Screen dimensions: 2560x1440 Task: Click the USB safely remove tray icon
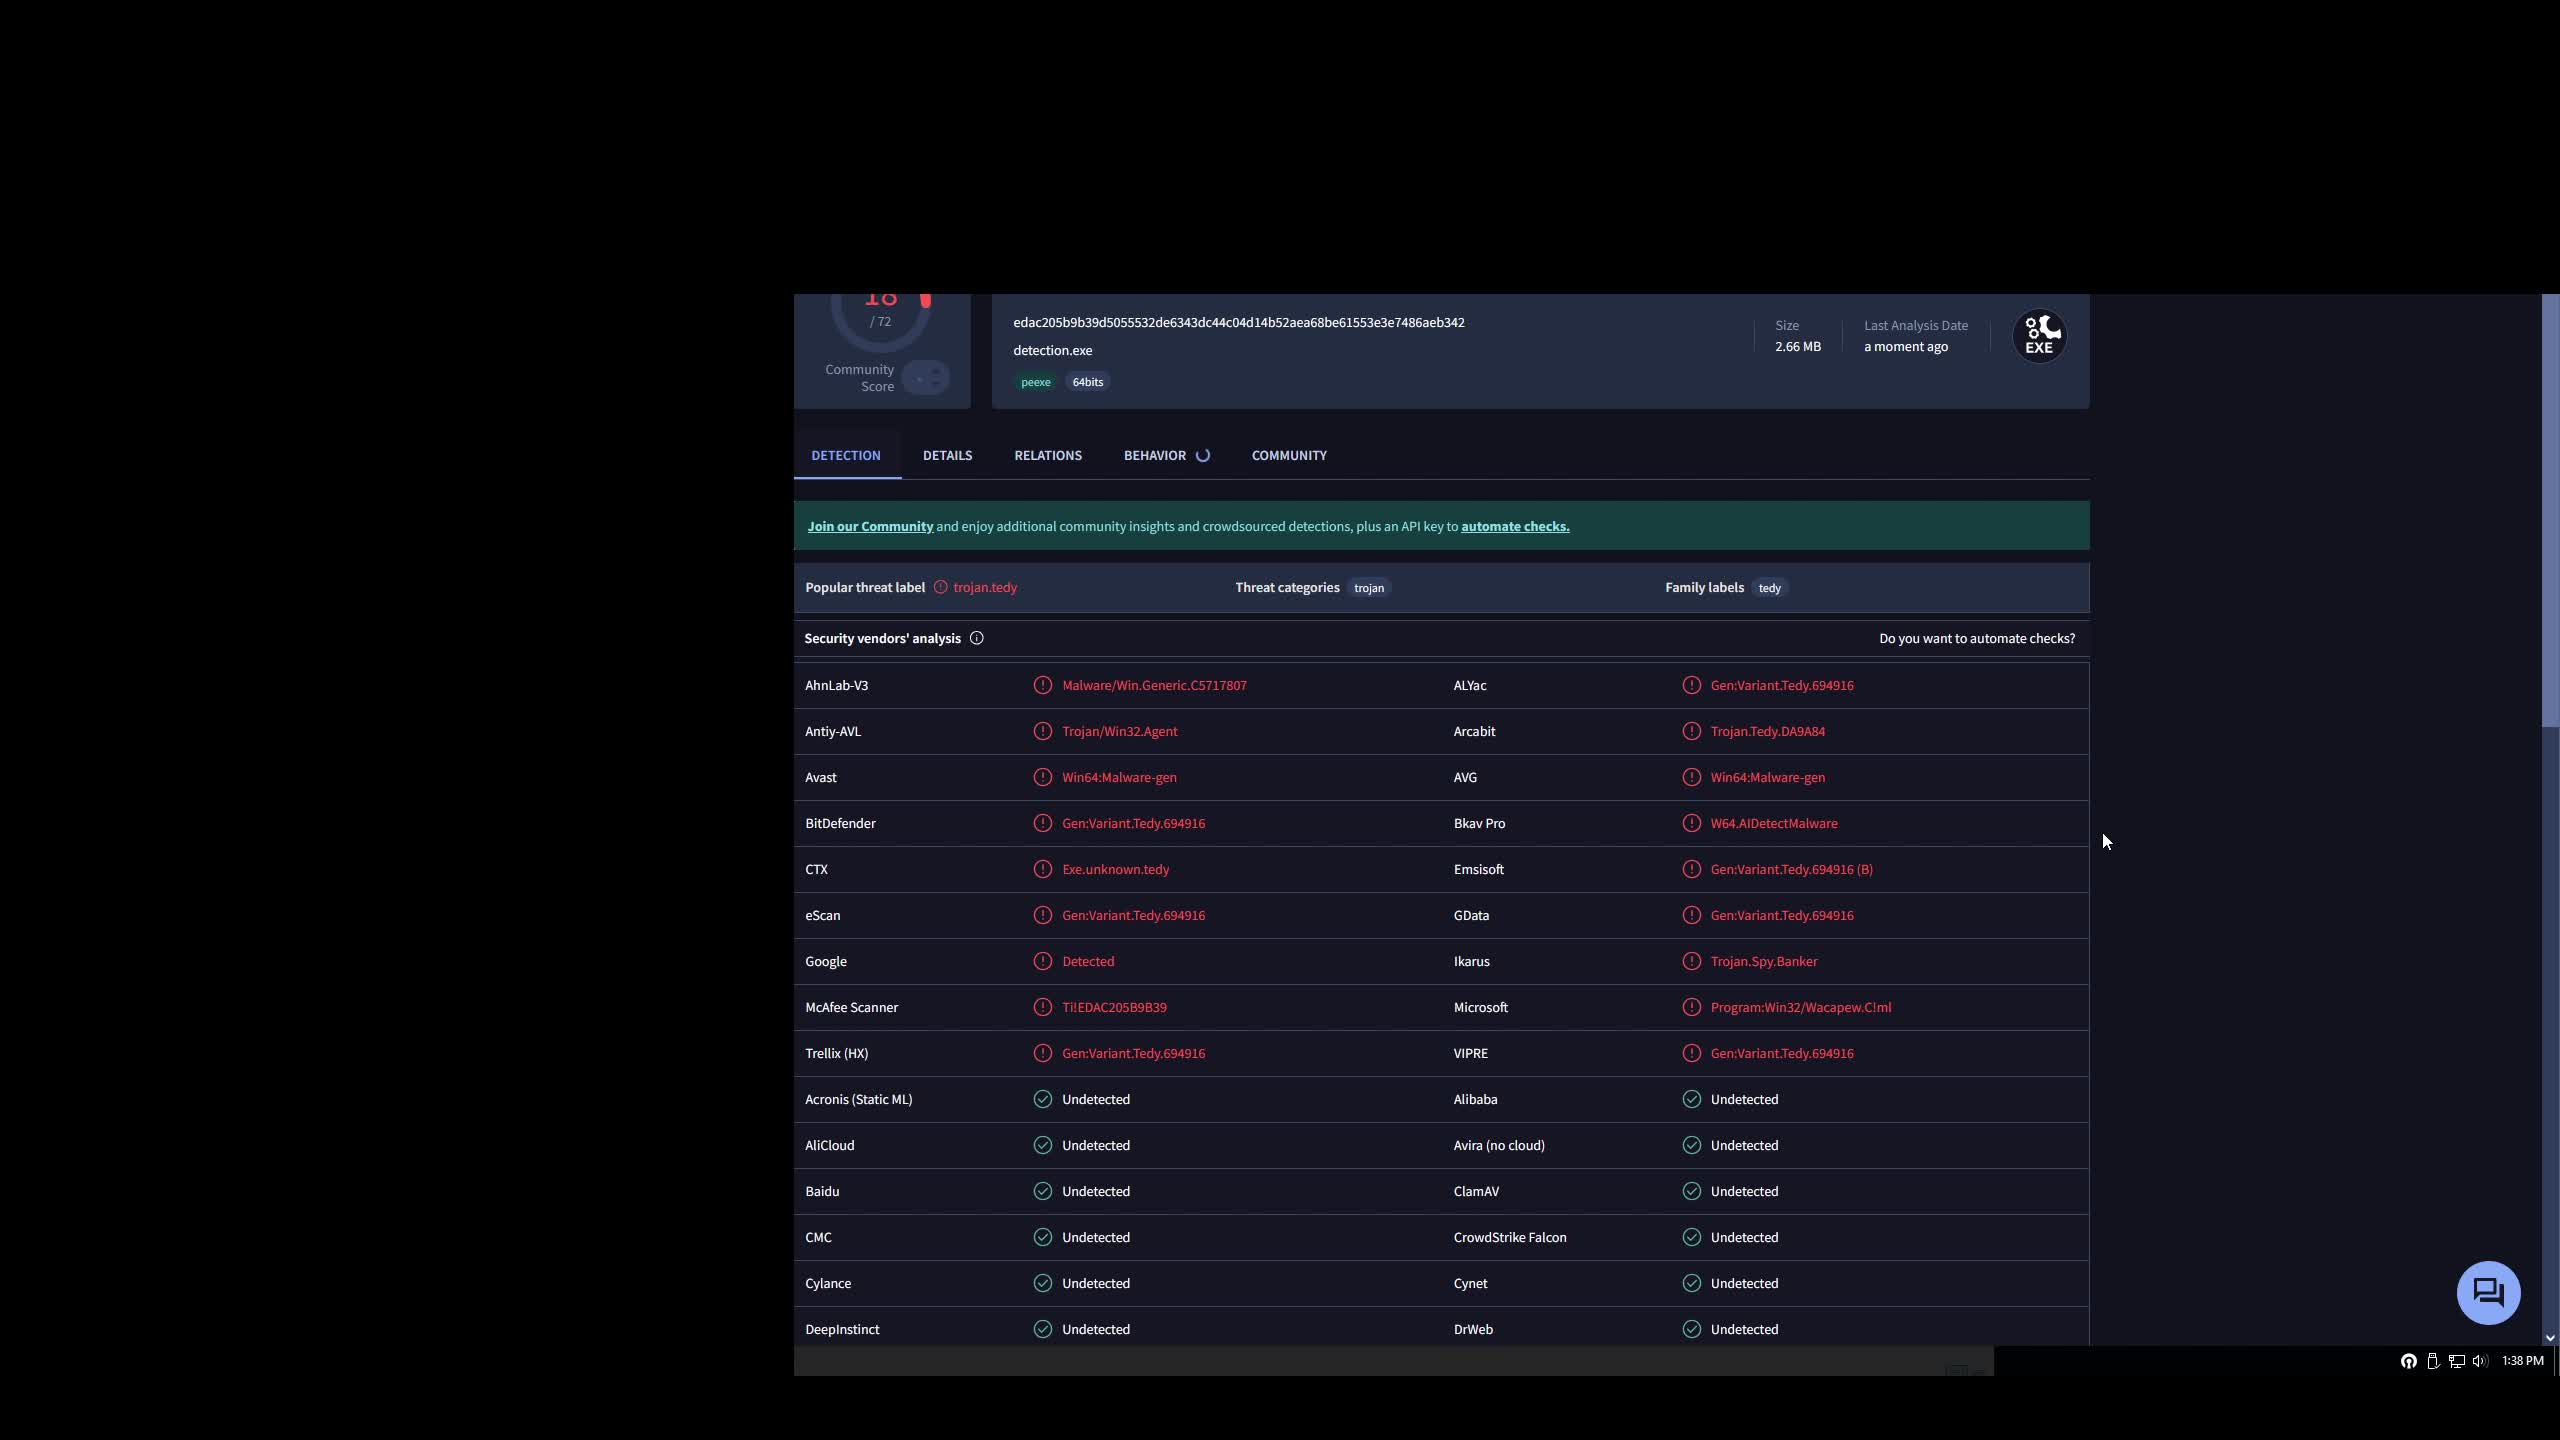tap(2432, 1361)
